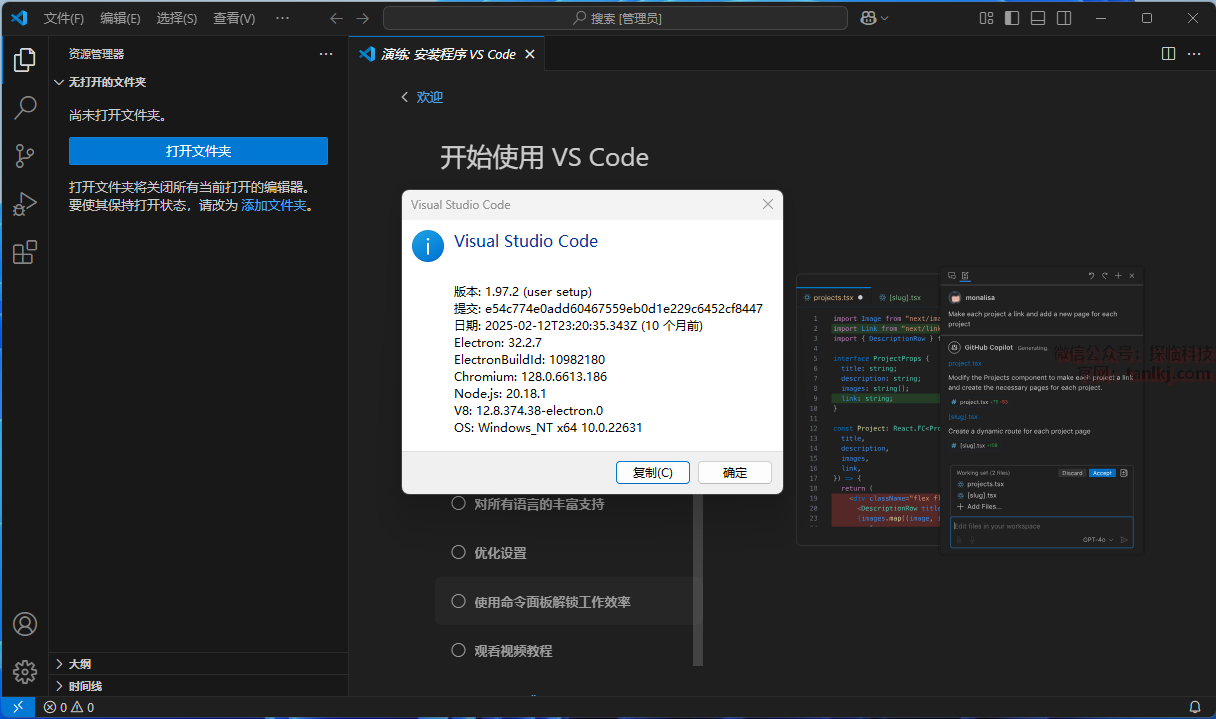Expand the 大纲 outline section

click(x=80, y=664)
